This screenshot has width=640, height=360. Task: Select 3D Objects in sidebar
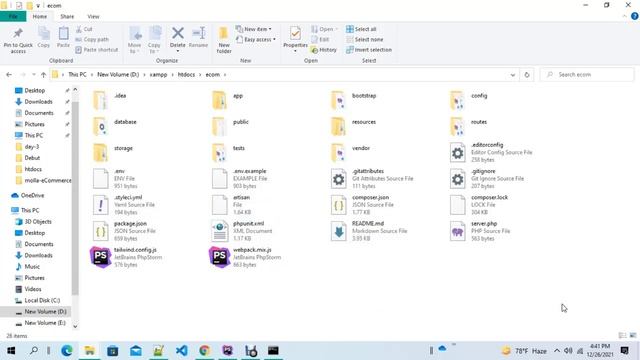tap(38, 222)
